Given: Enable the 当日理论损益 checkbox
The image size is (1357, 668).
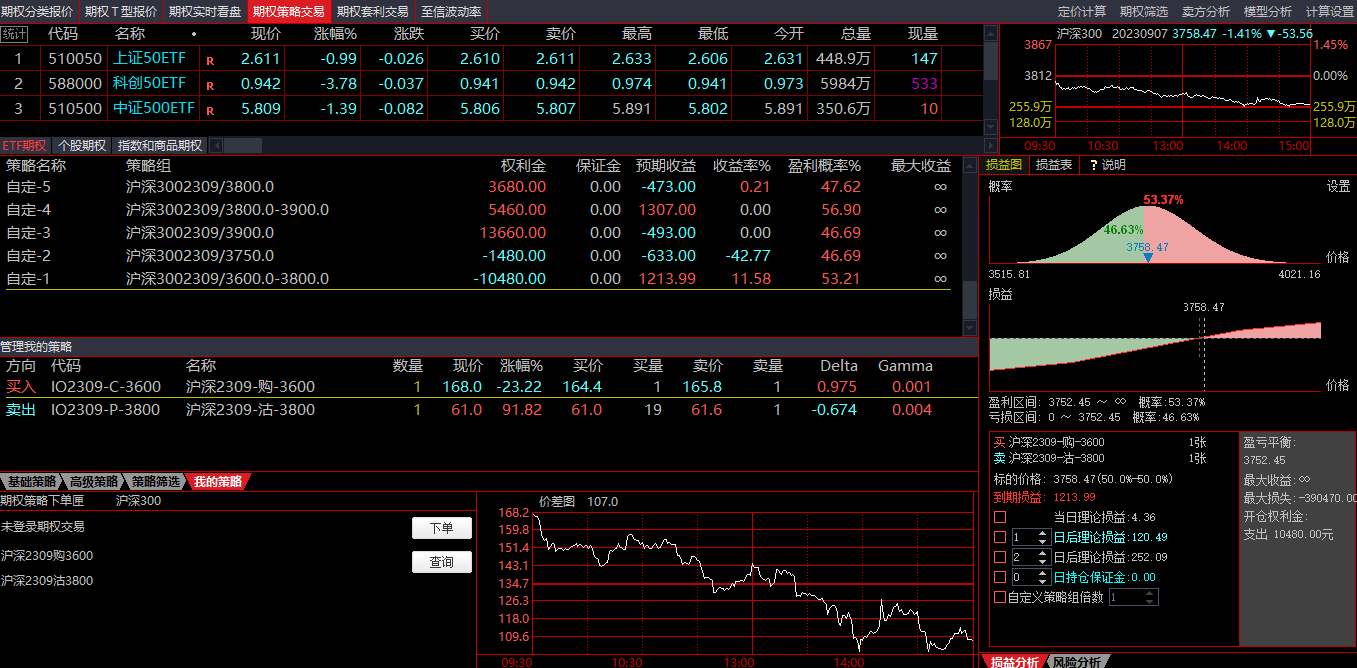Looking at the screenshot, I should click(1000, 517).
